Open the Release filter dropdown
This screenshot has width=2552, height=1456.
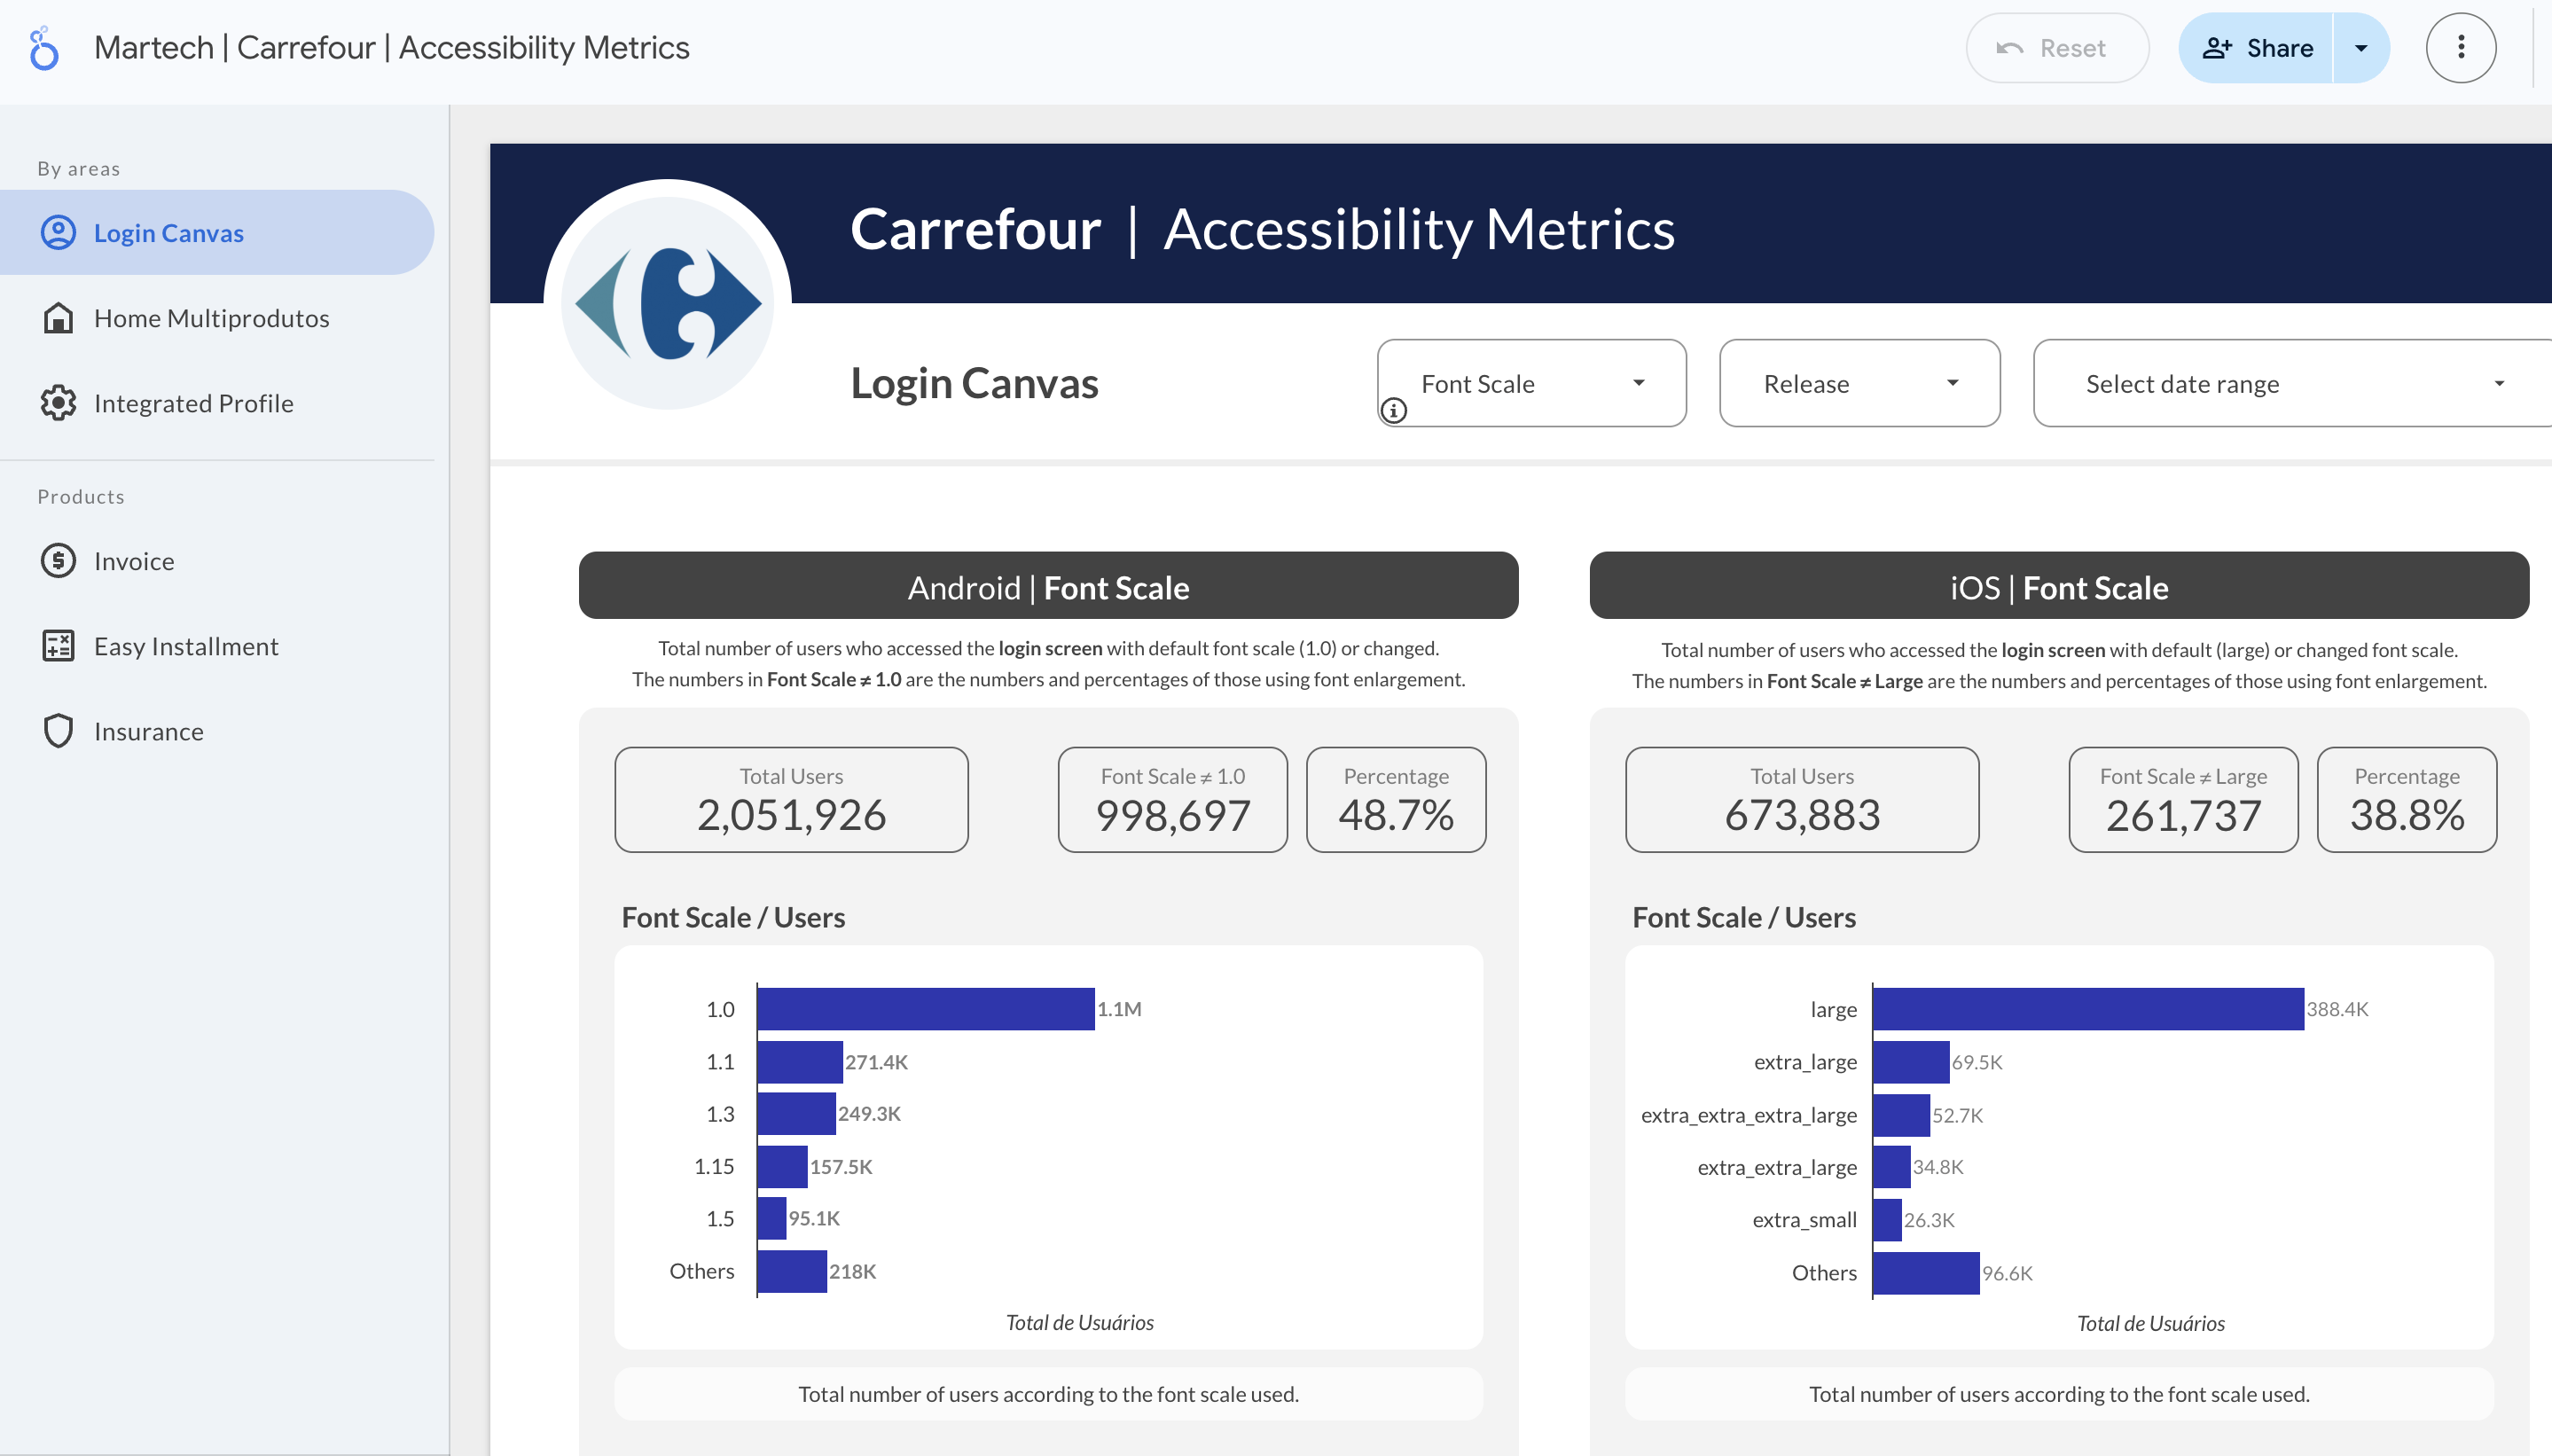[1859, 383]
